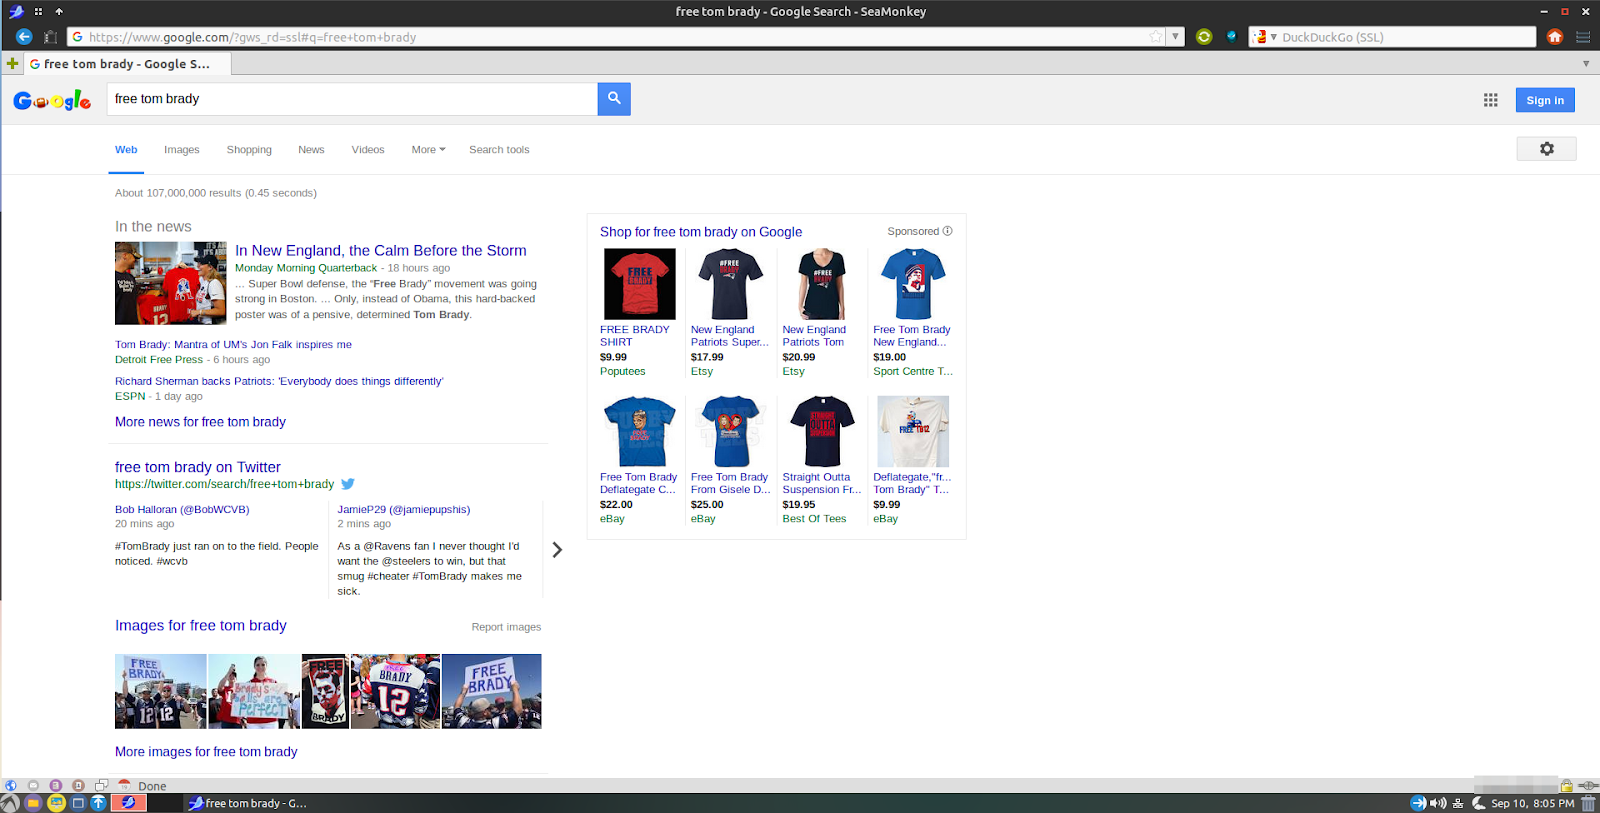The image size is (1600, 813).
Task: Open Straight Outta Suspension shirt thumbnail
Action: coord(822,431)
